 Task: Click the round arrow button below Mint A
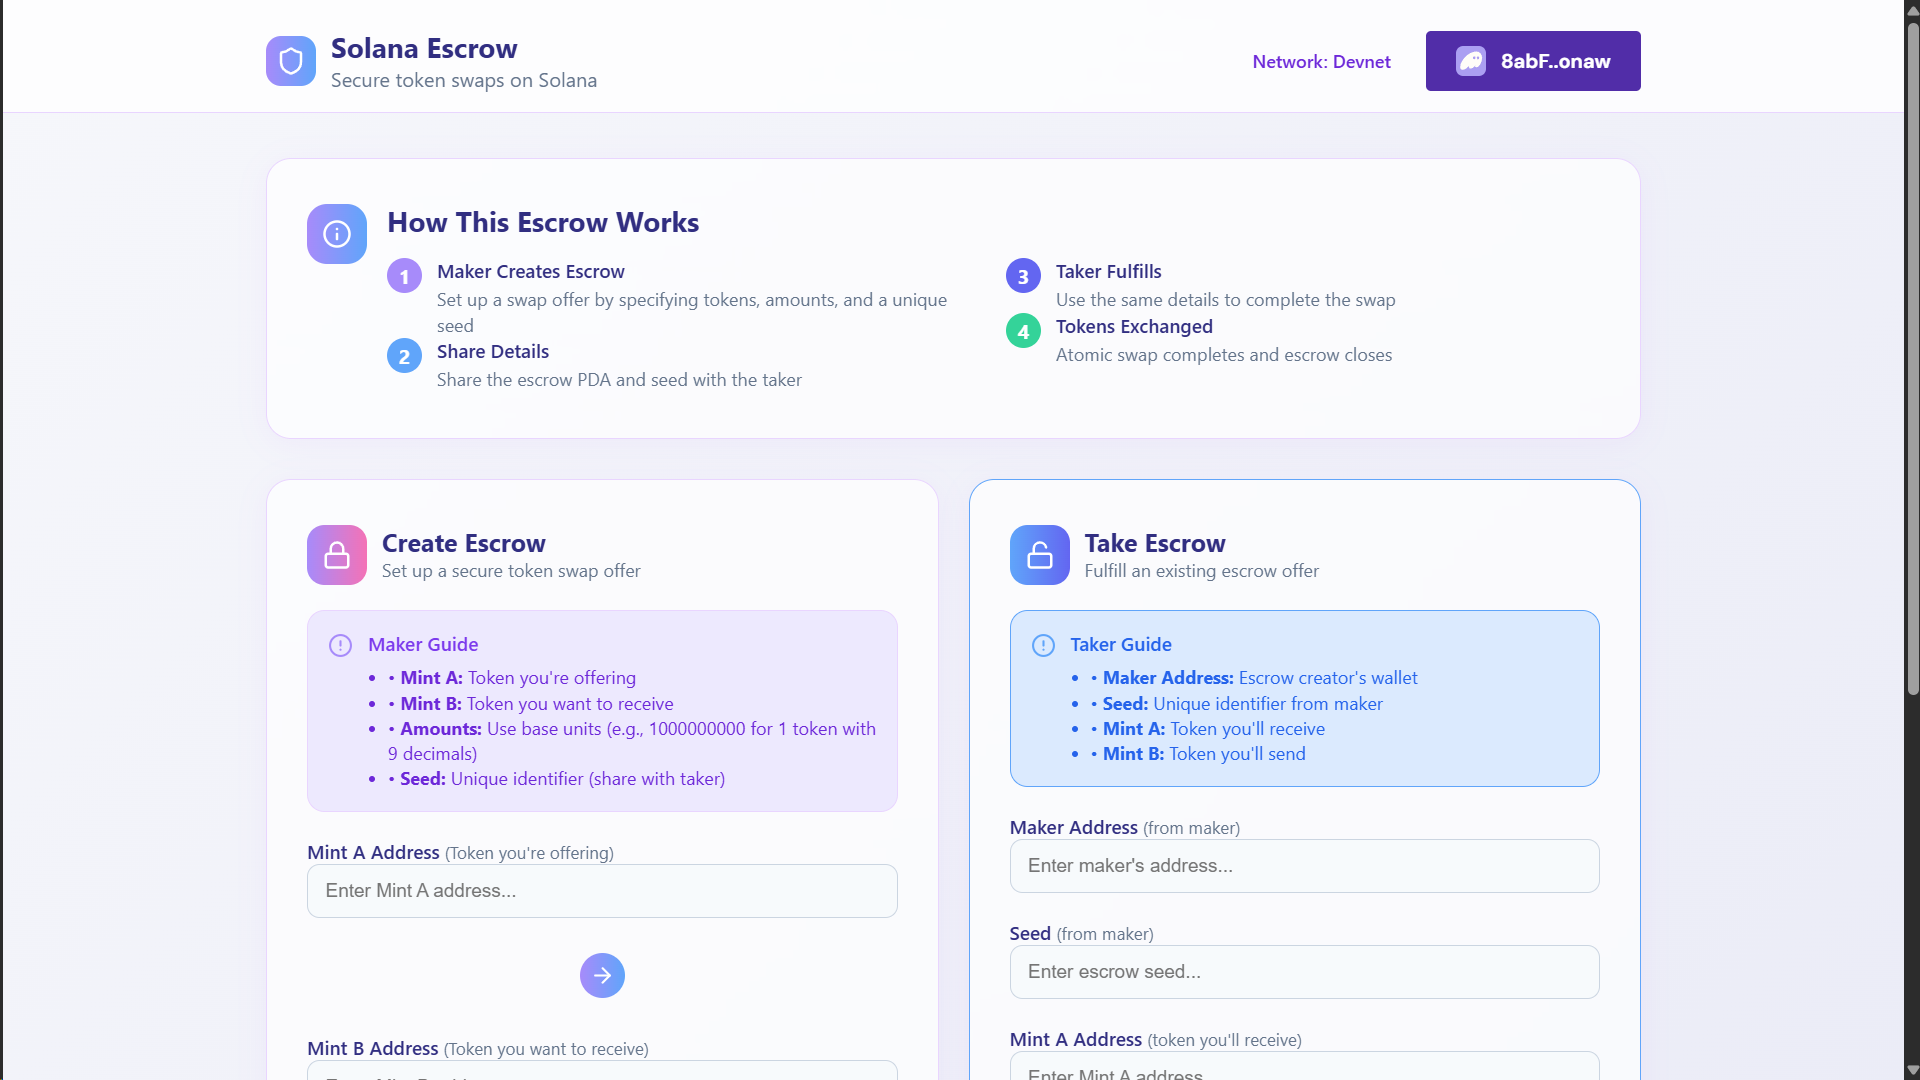tap(602, 975)
